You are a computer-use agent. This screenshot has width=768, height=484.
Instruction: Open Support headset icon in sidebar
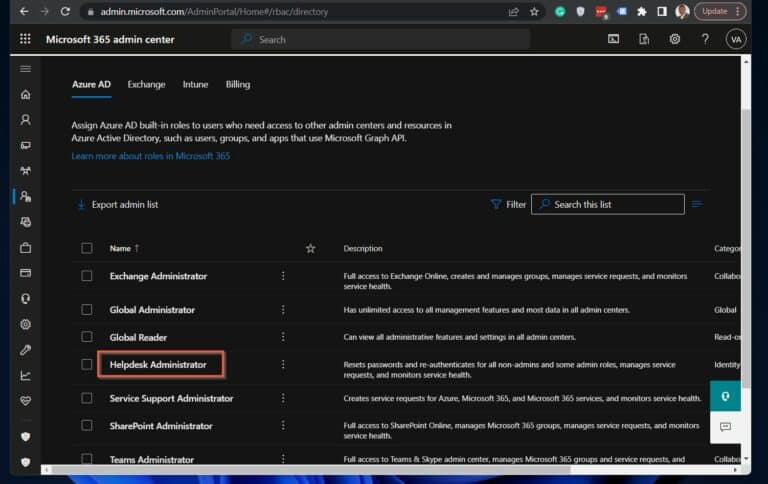25,299
